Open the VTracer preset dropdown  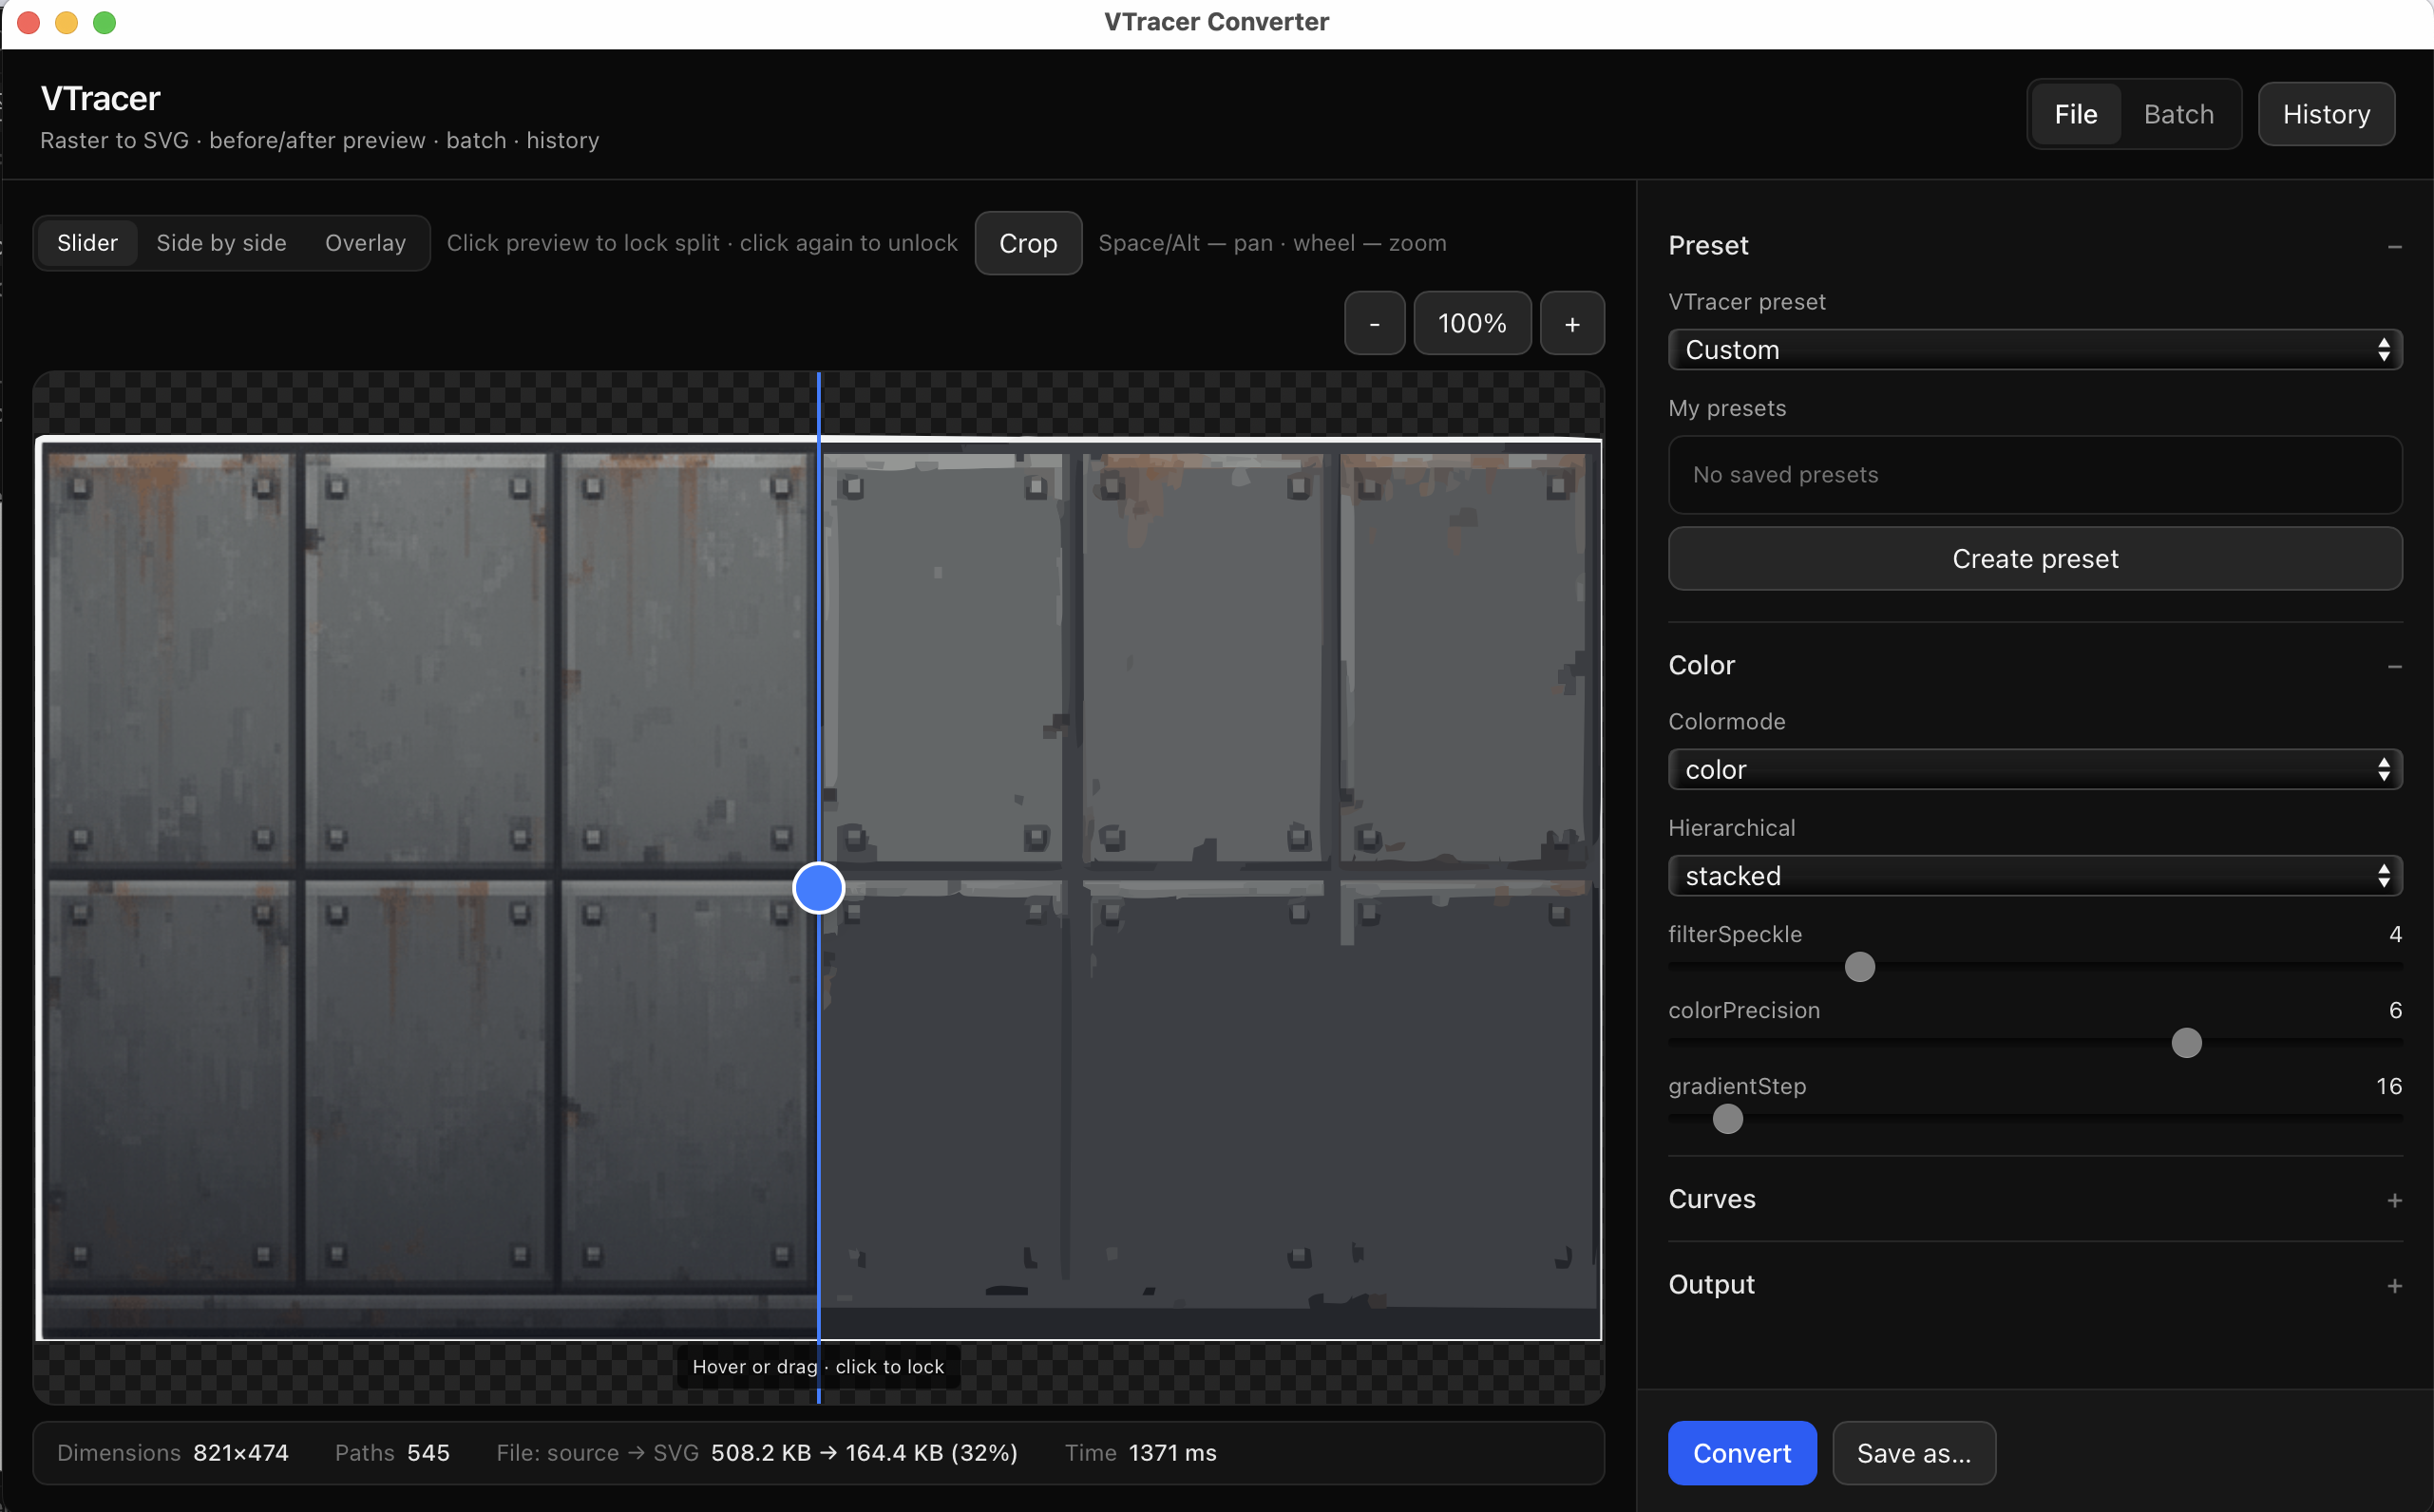click(2035, 350)
